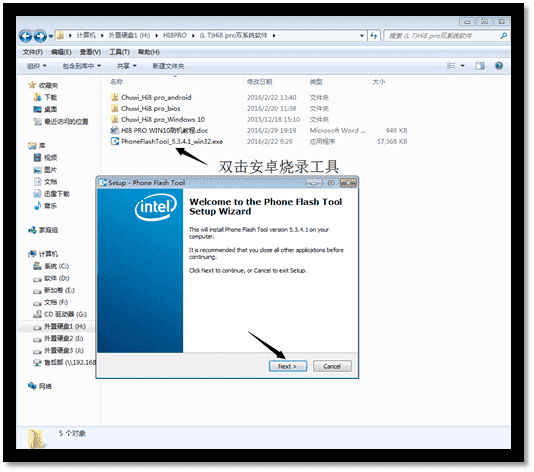
Task: Open the view options dropdown arrow
Action: [462, 66]
